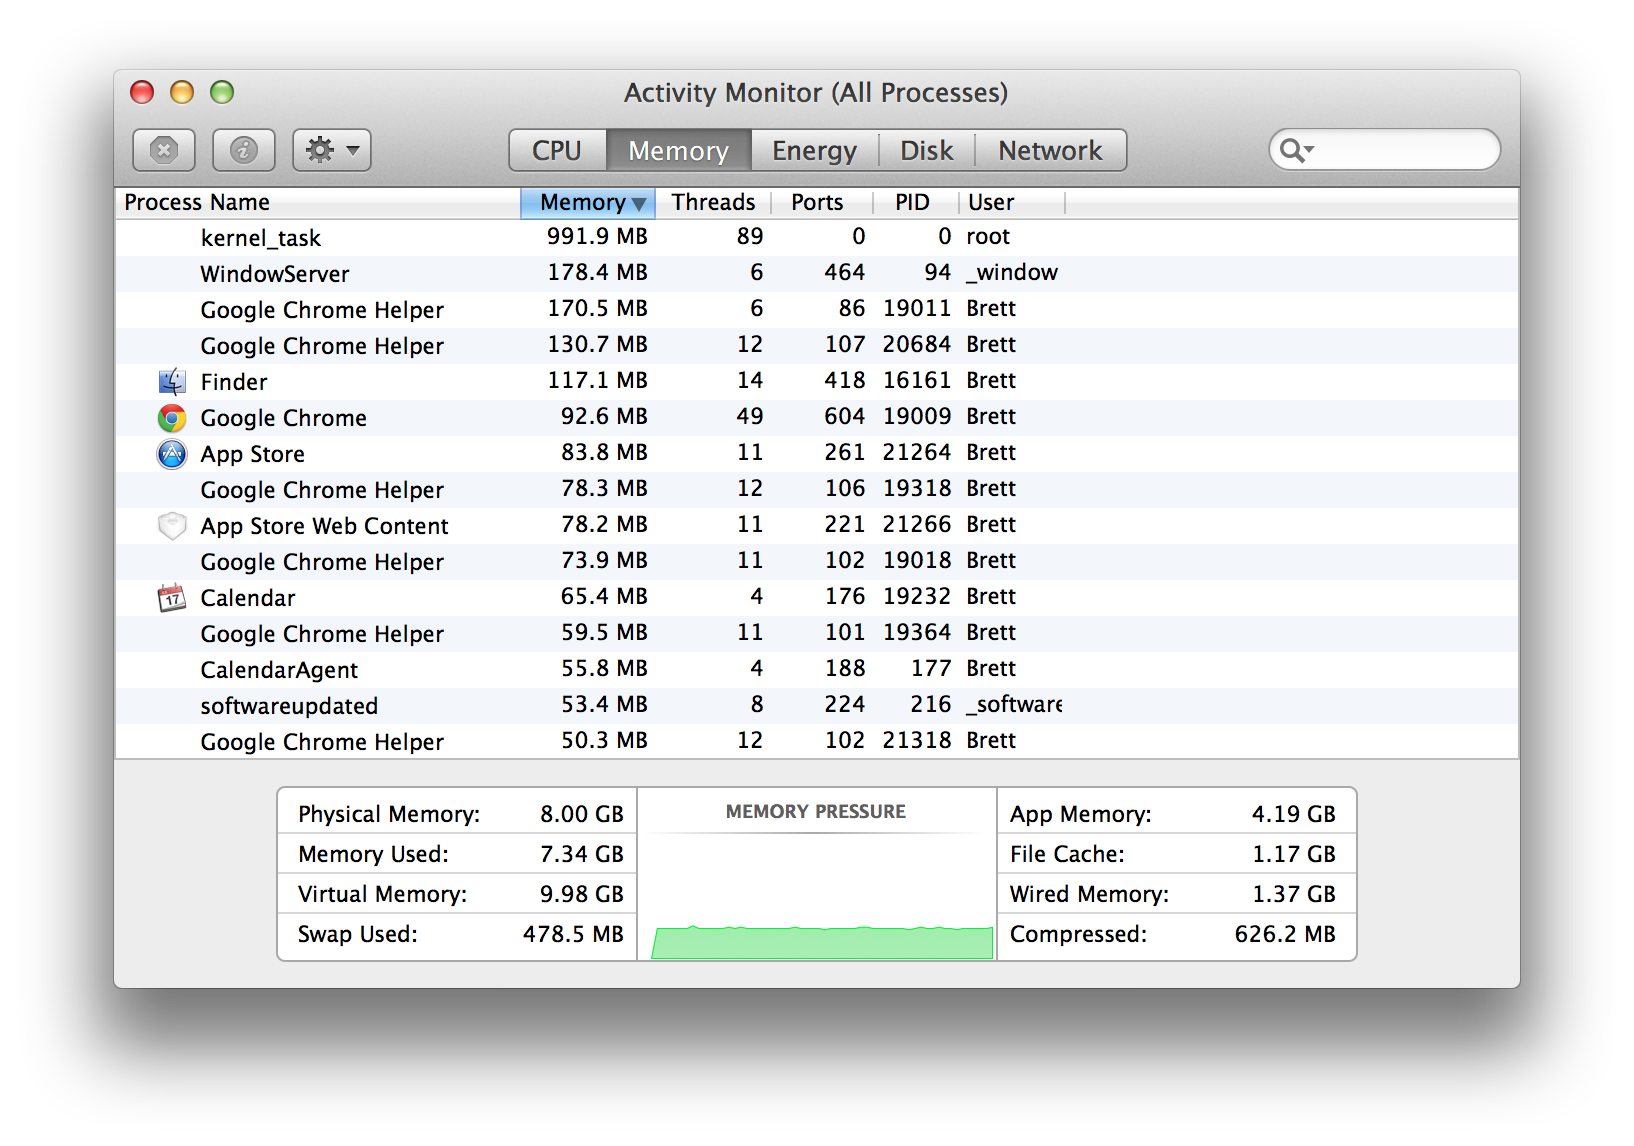Select the softwareupdated process
1634x1146 pixels.
[x=816, y=706]
